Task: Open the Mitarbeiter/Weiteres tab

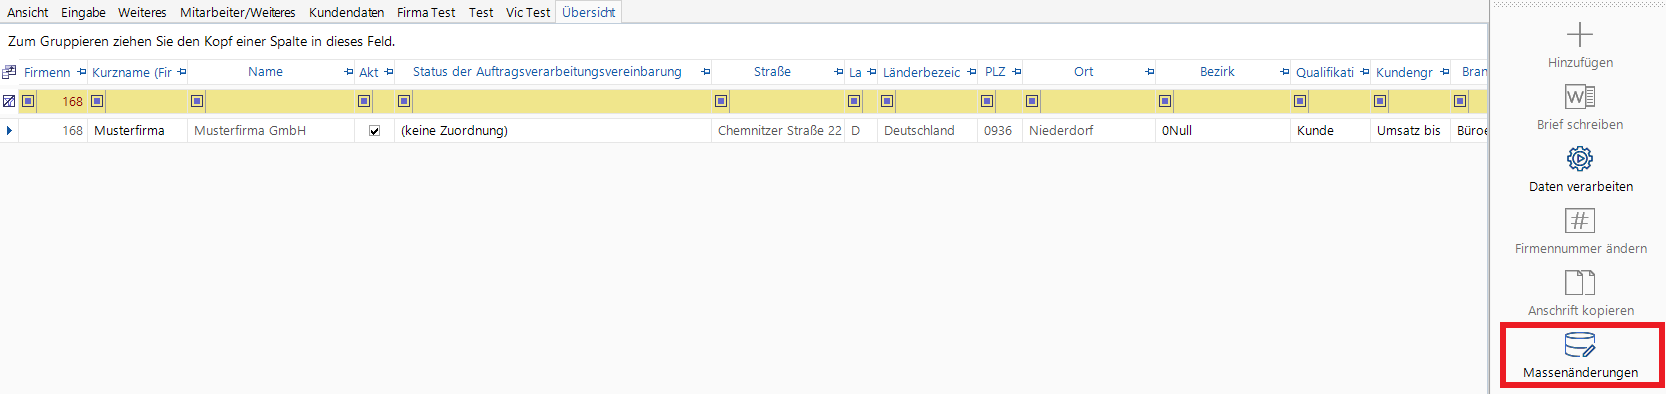Action: 238,12
